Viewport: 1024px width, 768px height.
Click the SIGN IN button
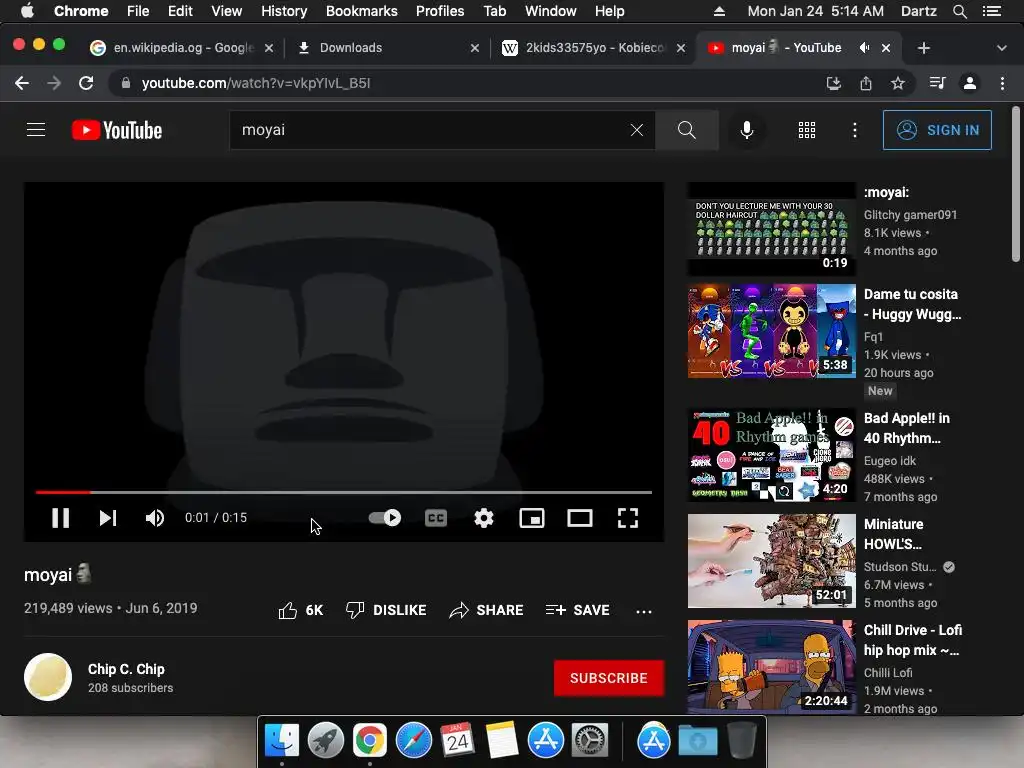tap(937, 130)
